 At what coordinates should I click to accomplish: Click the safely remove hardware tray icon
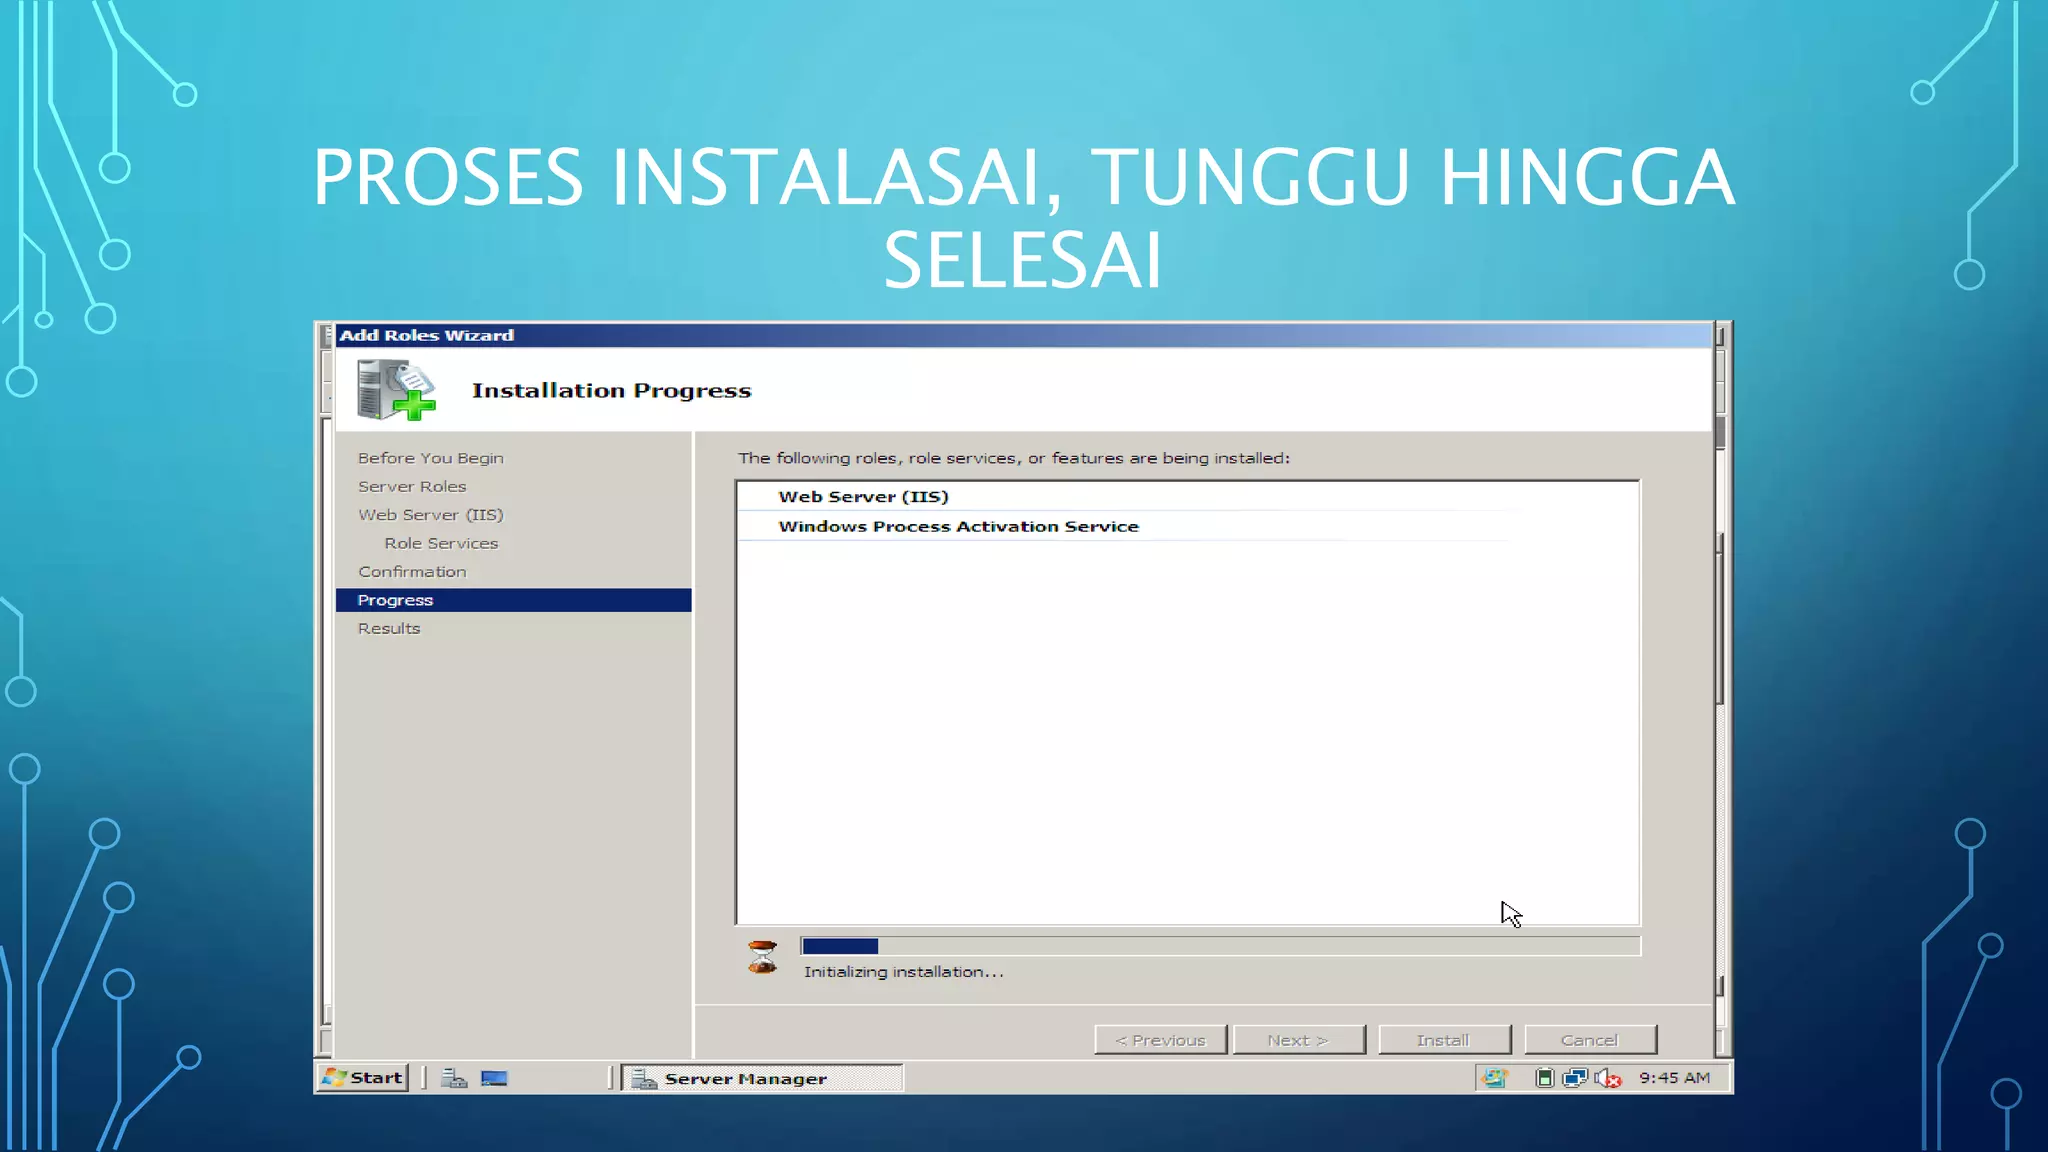click(1544, 1078)
